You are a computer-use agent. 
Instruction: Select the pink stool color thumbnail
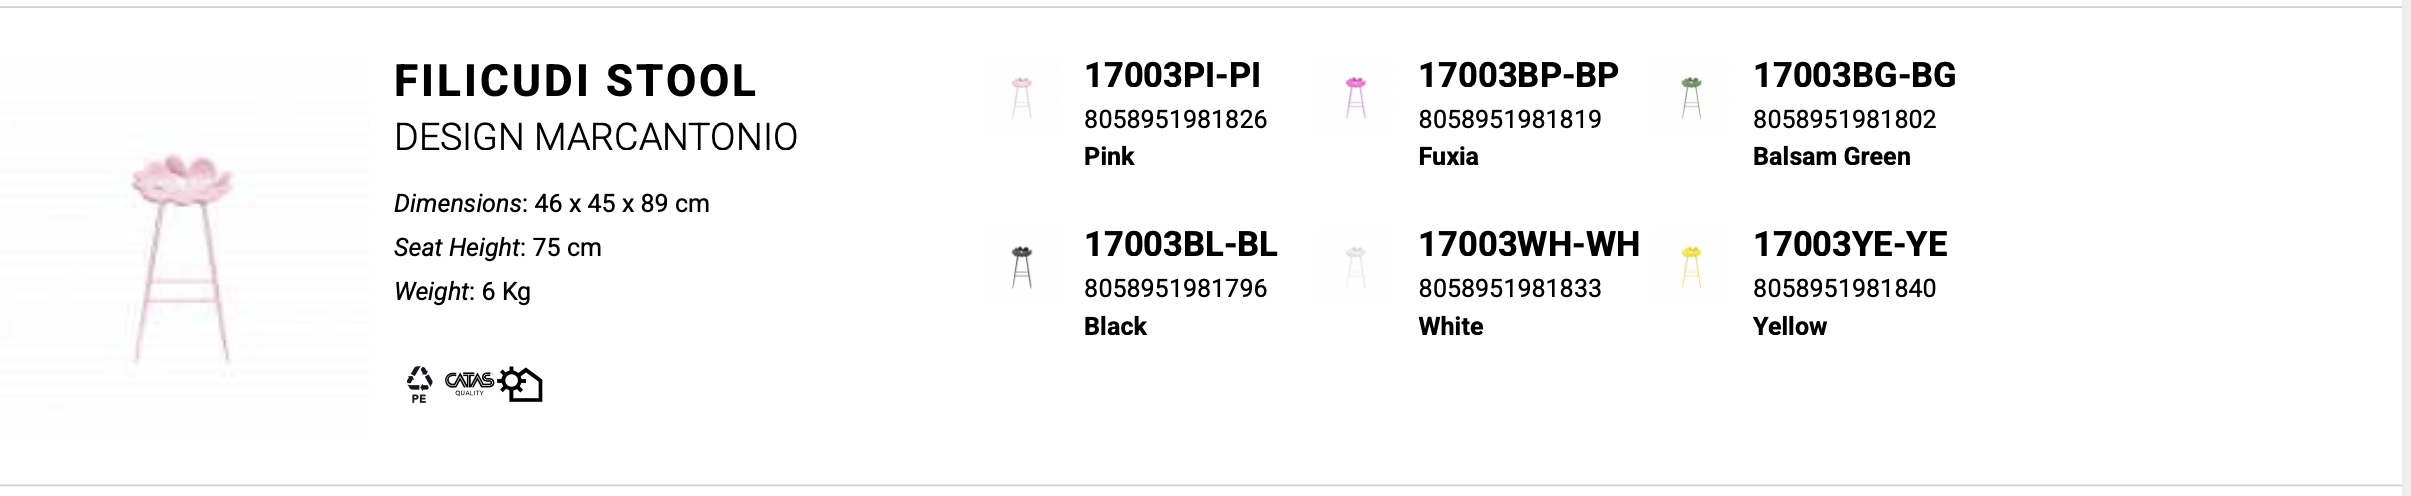pos(1021,97)
